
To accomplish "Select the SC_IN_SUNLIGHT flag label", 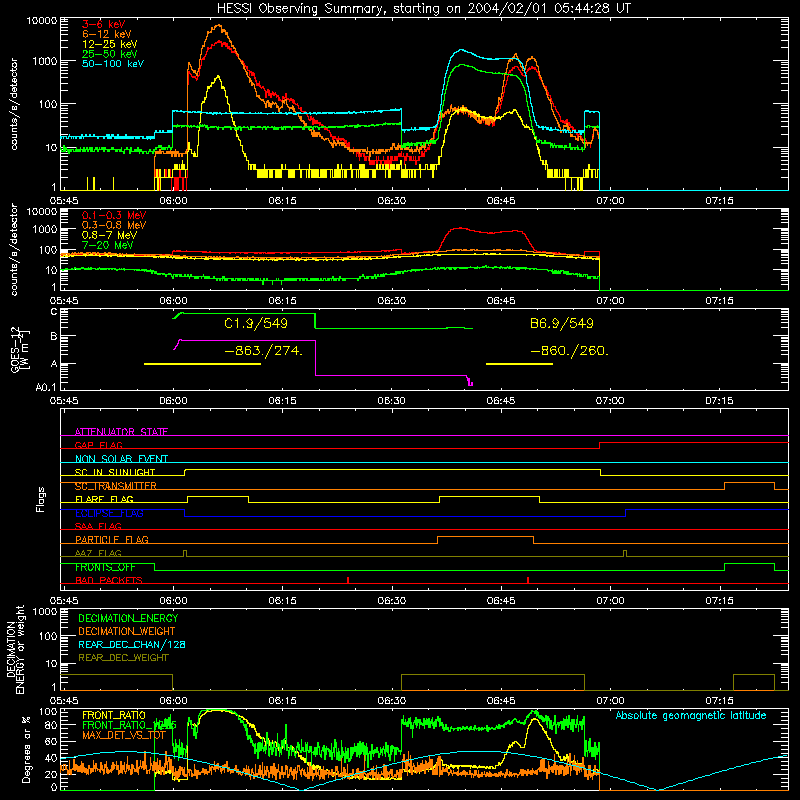I will pyautogui.click(x=115, y=472).
